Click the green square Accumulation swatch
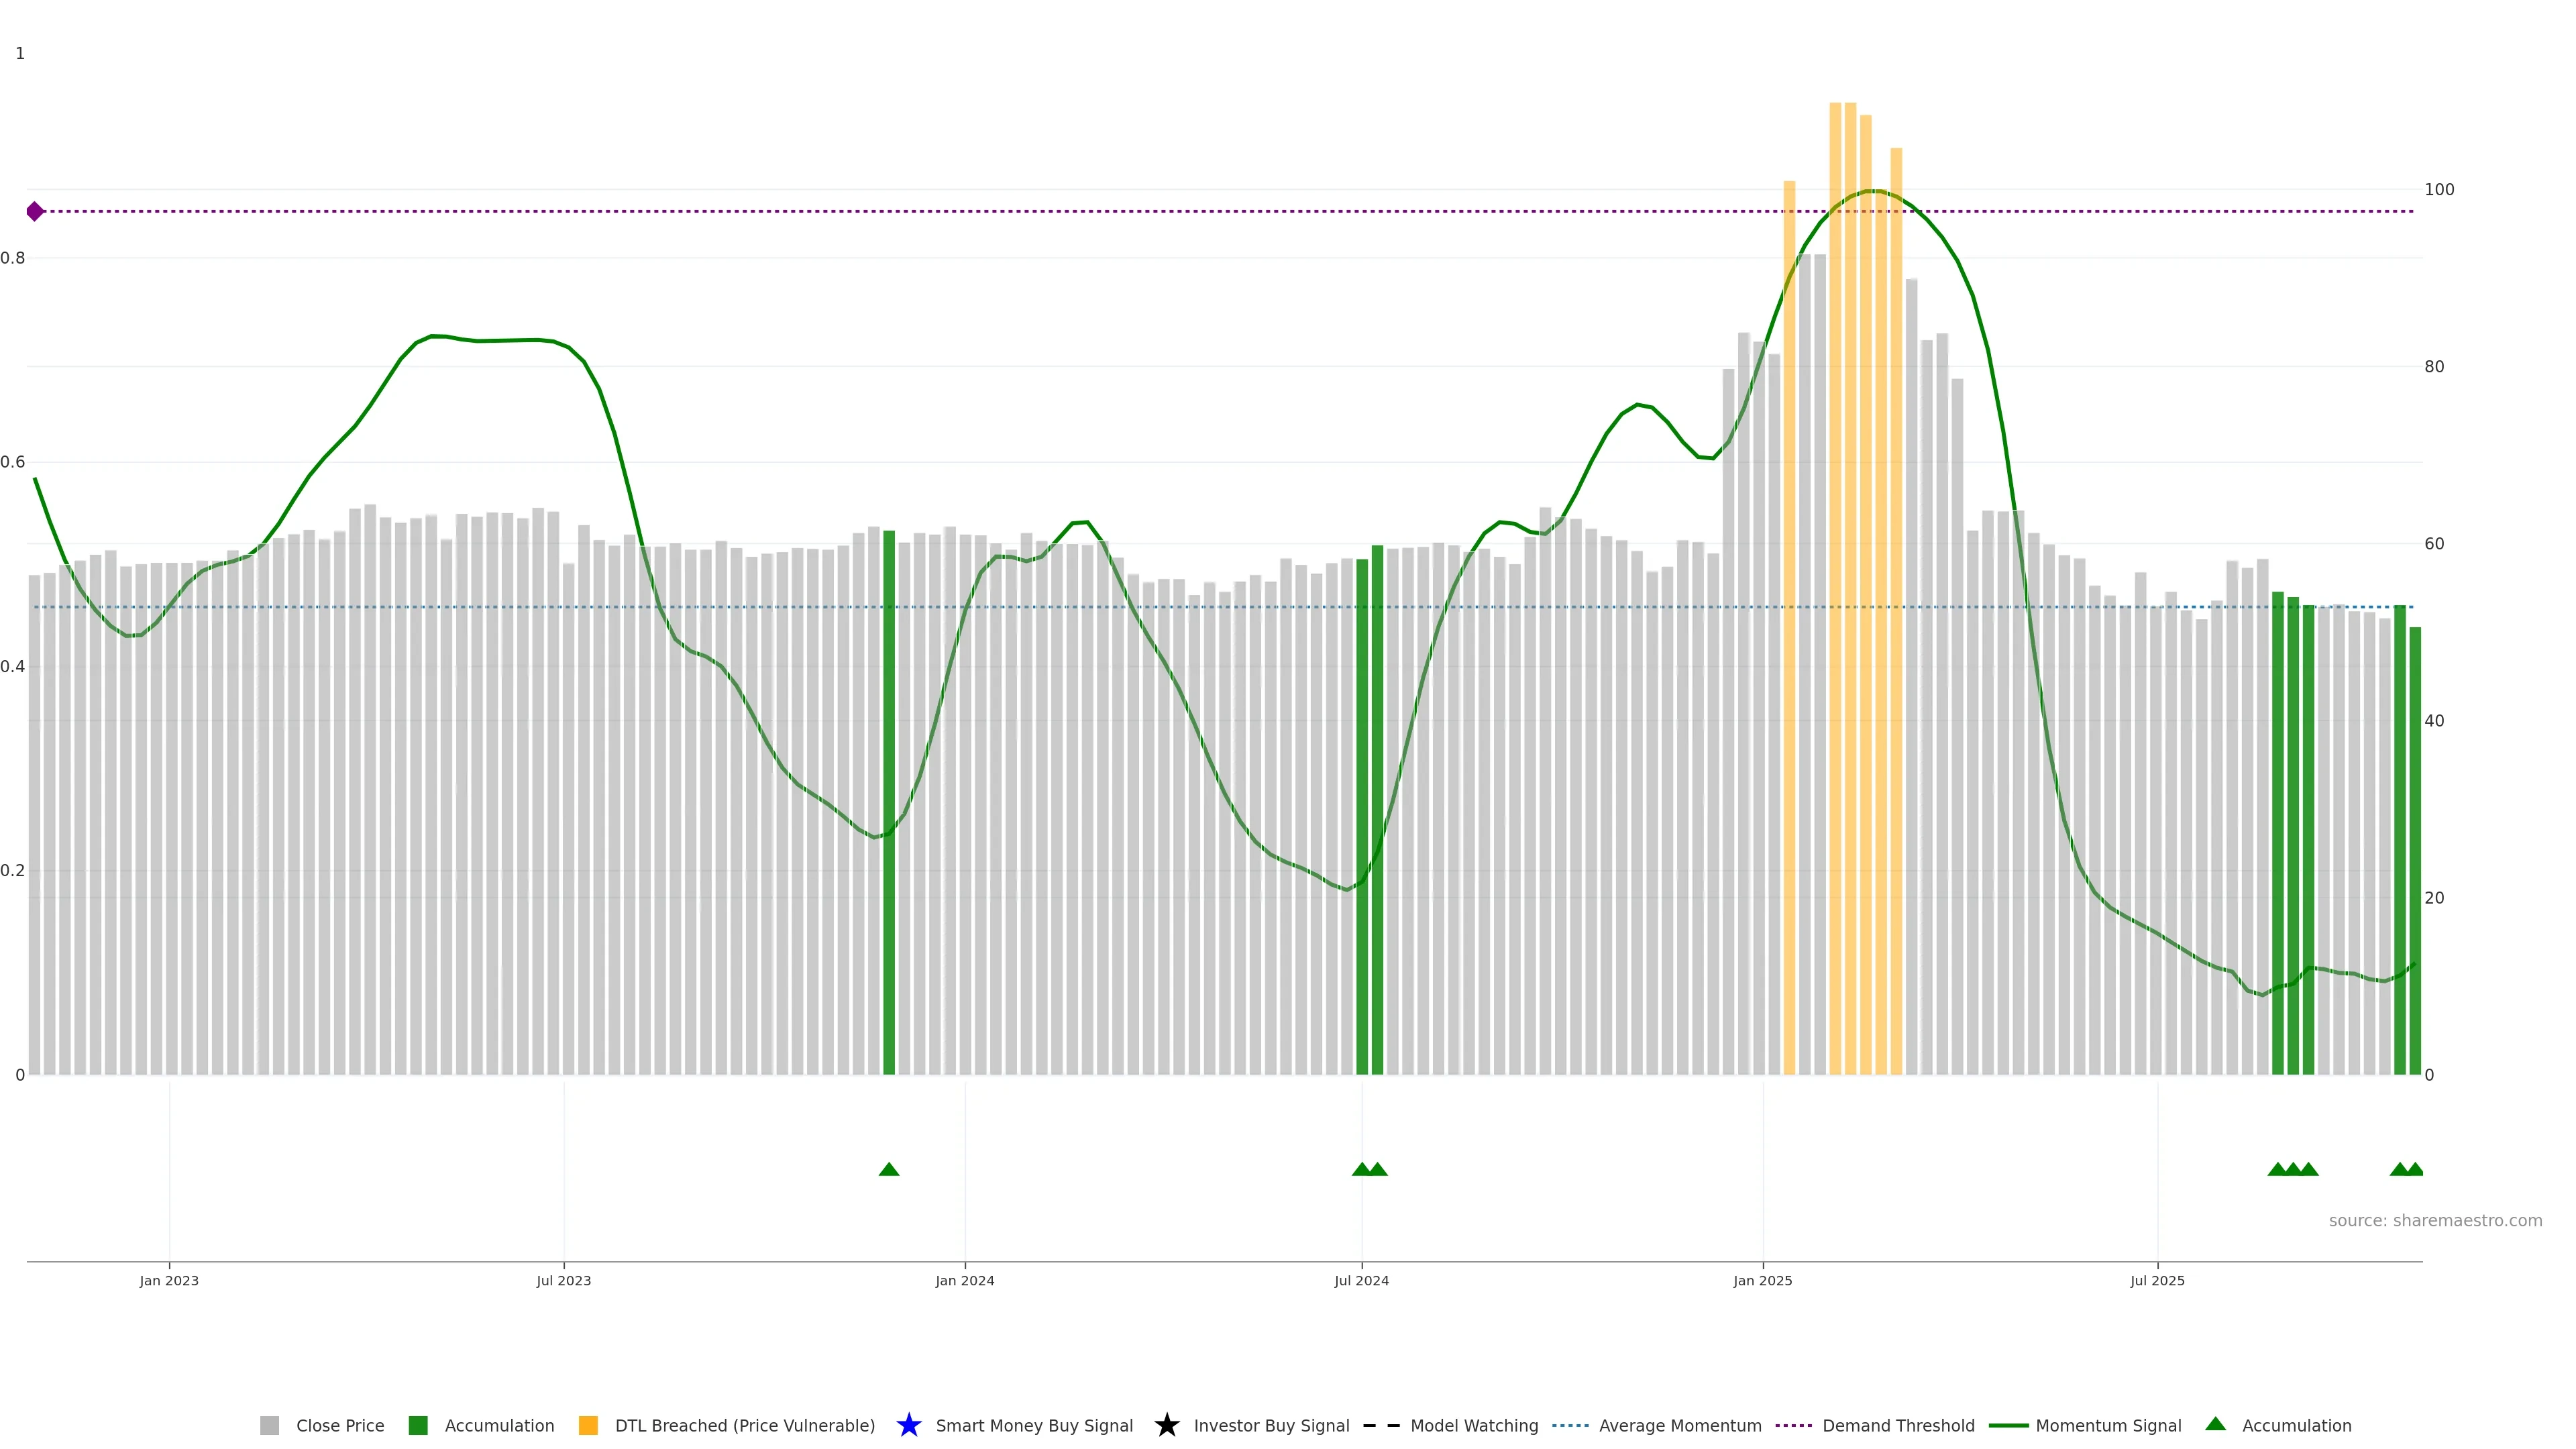Viewport: 2576px width, 1449px height. 418,1425
